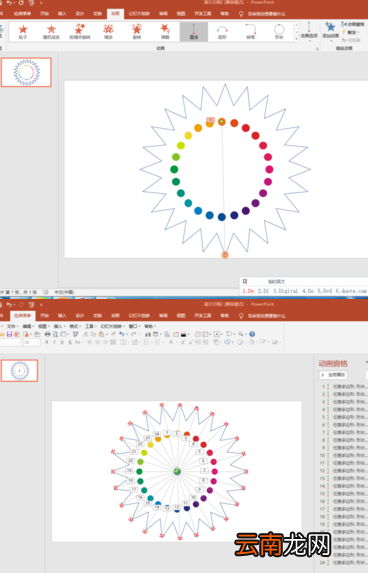Select animation row 1 in animation pane
This screenshot has height=573, width=368.
coord(344,386)
